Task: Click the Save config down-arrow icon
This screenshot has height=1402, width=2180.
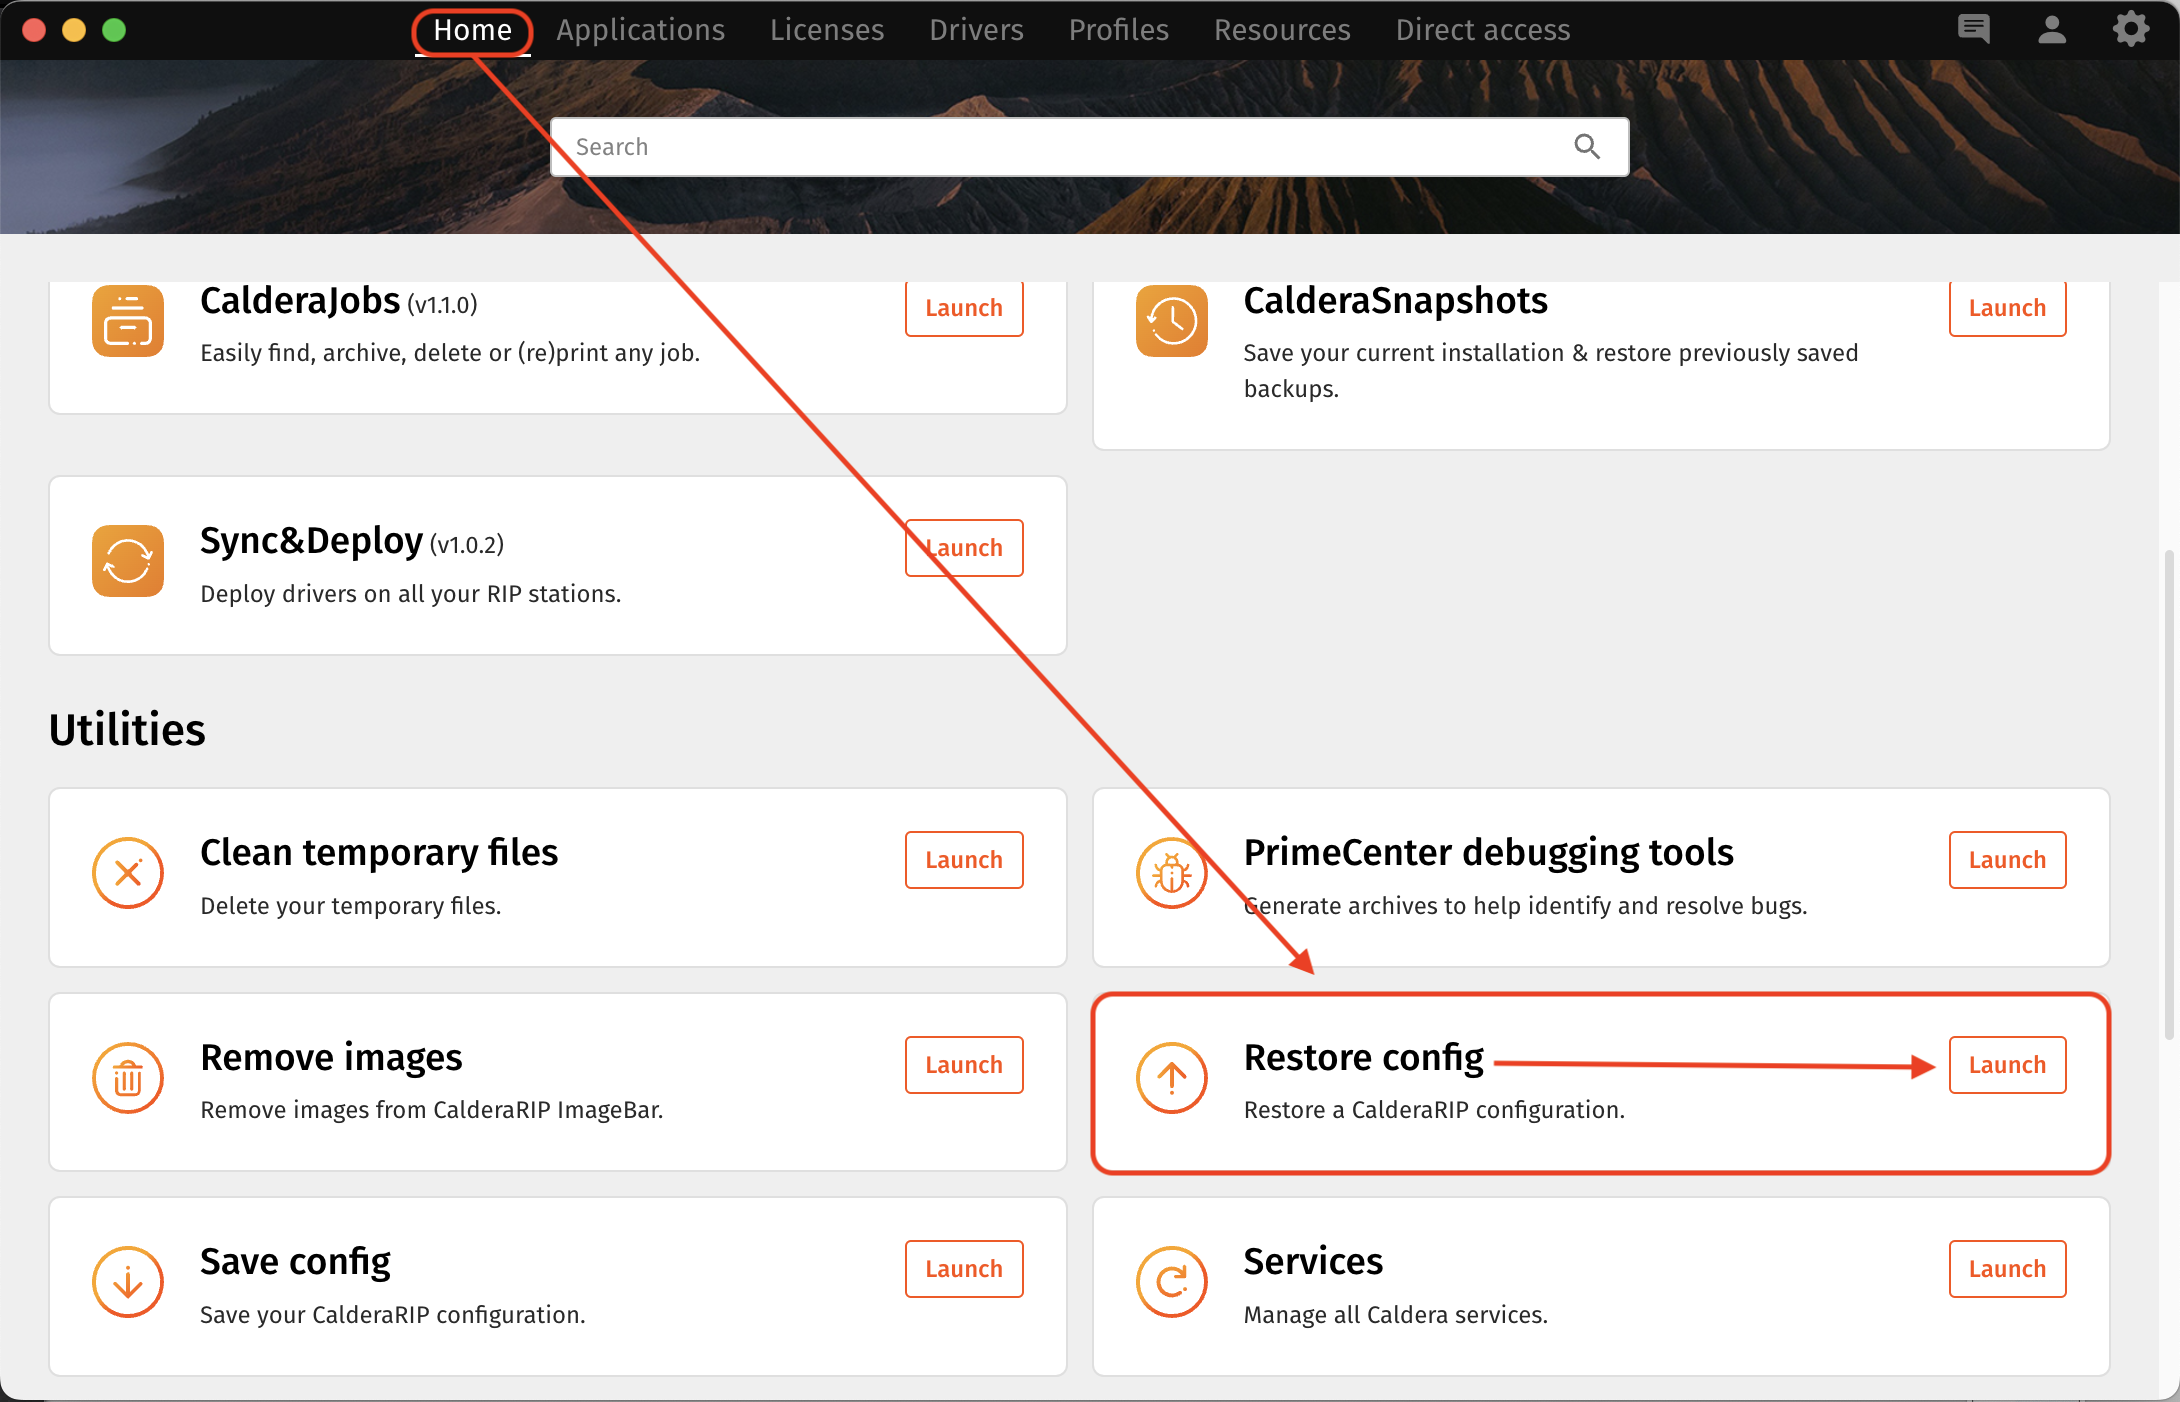Action: click(128, 1282)
